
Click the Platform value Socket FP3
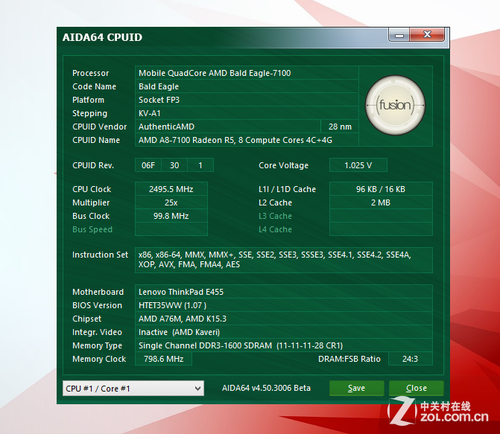pos(247,100)
